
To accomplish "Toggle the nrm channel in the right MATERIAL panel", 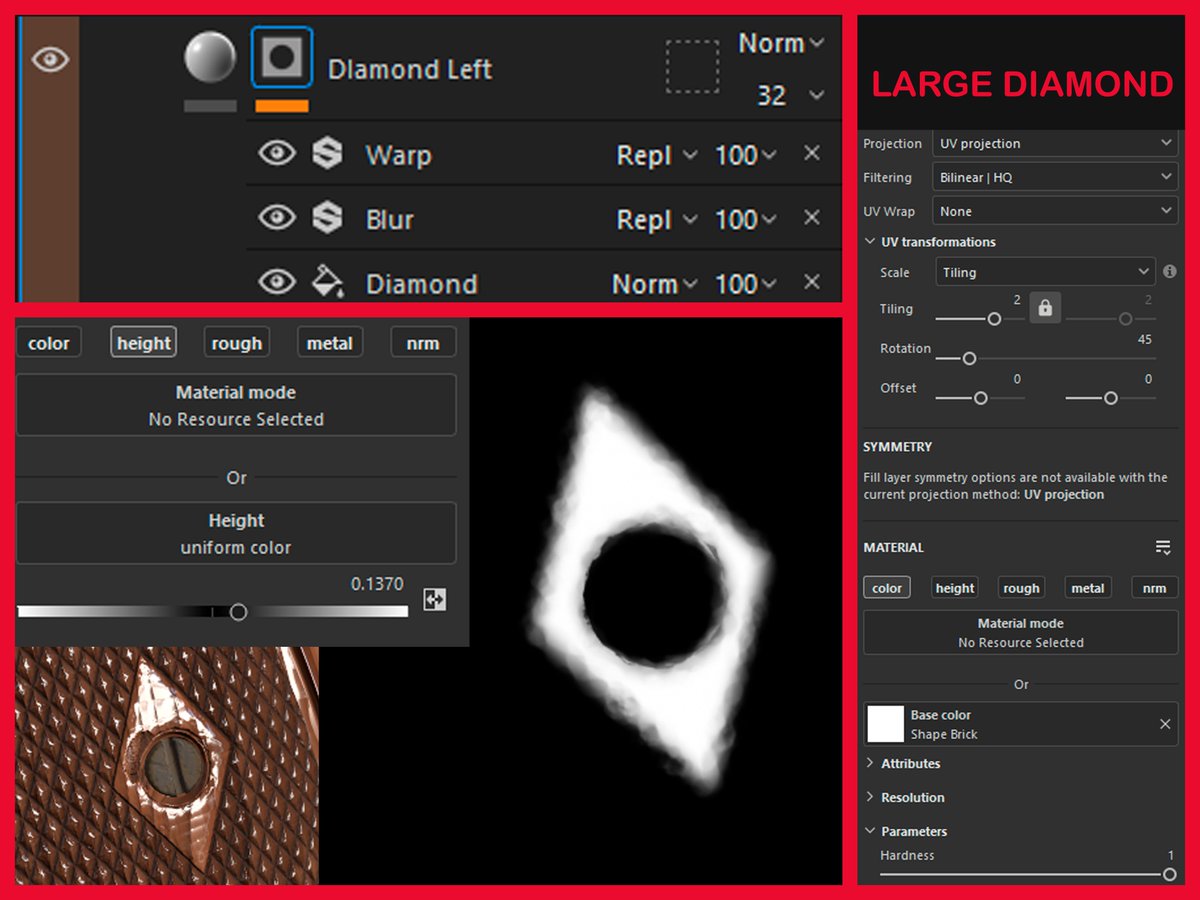I will (x=1154, y=588).
